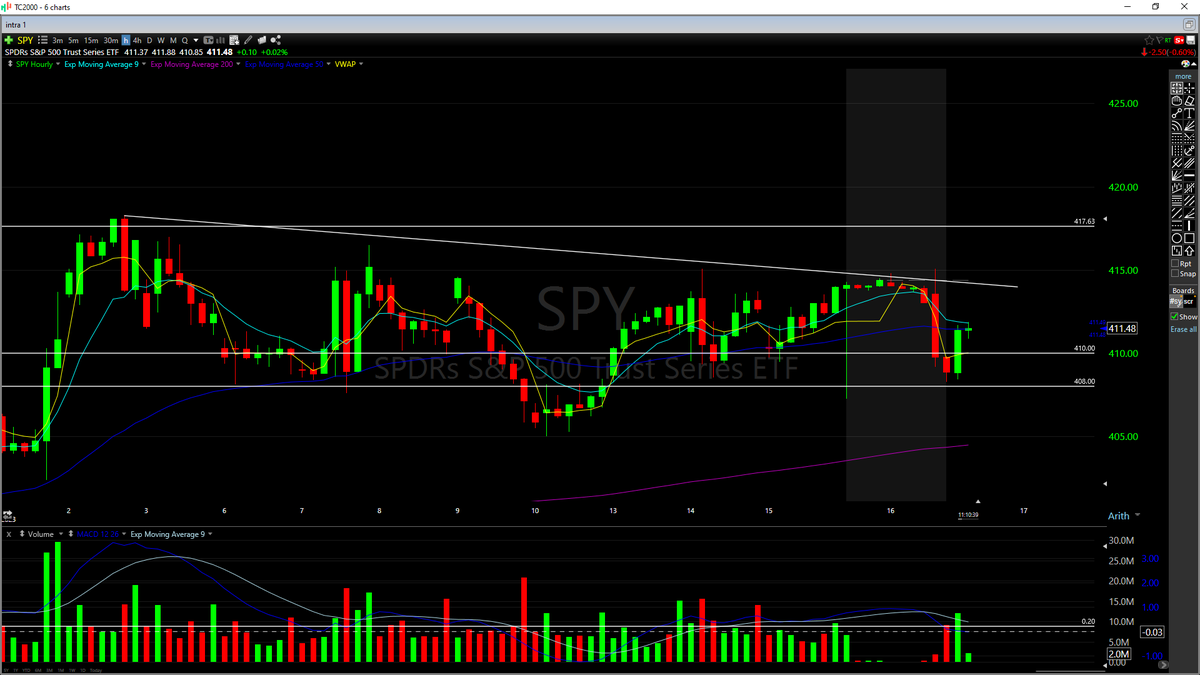Select the vertical line drawing tool
This screenshot has width=1200, height=675.
pyautogui.click(x=1189, y=225)
